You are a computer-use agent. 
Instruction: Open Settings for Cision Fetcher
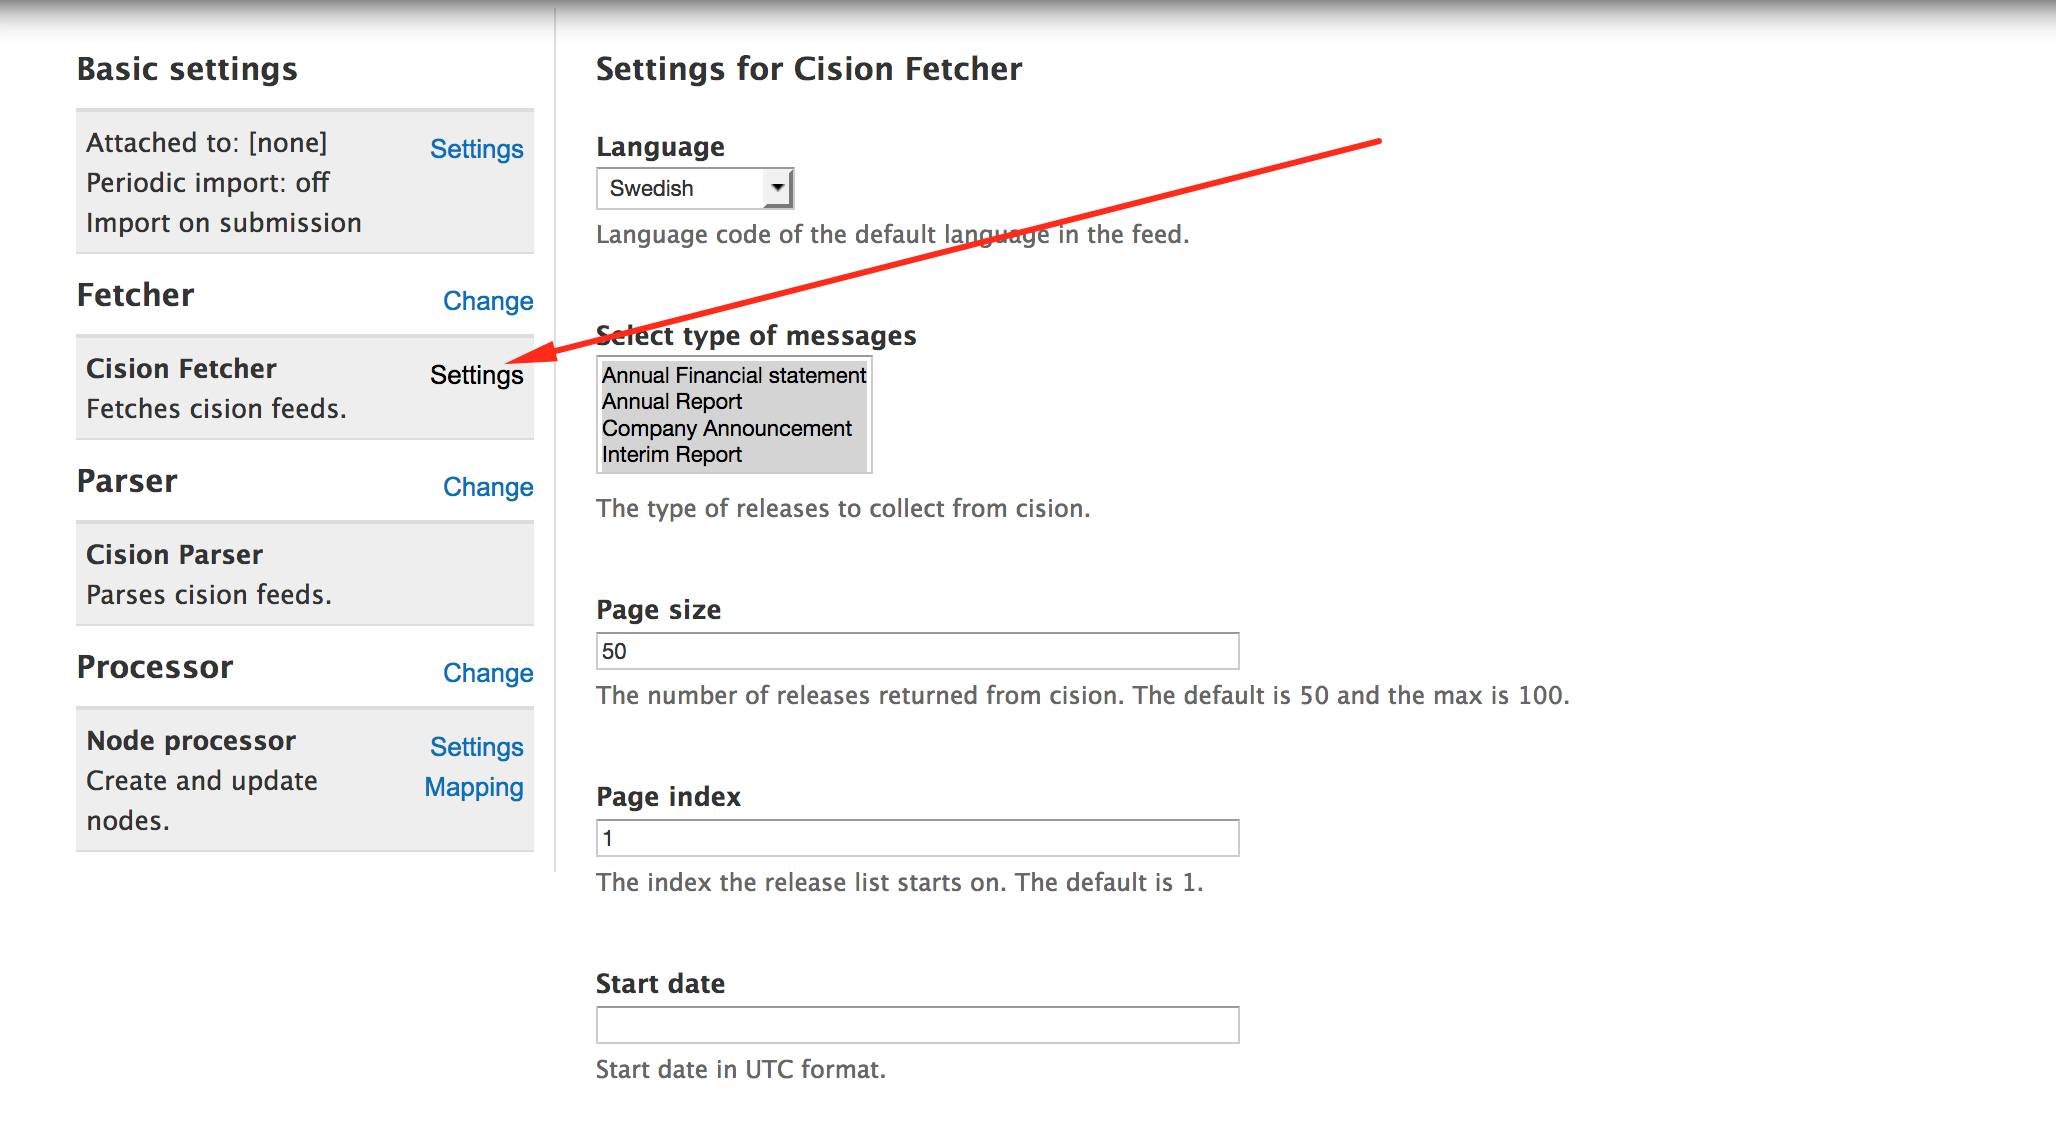[476, 375]
